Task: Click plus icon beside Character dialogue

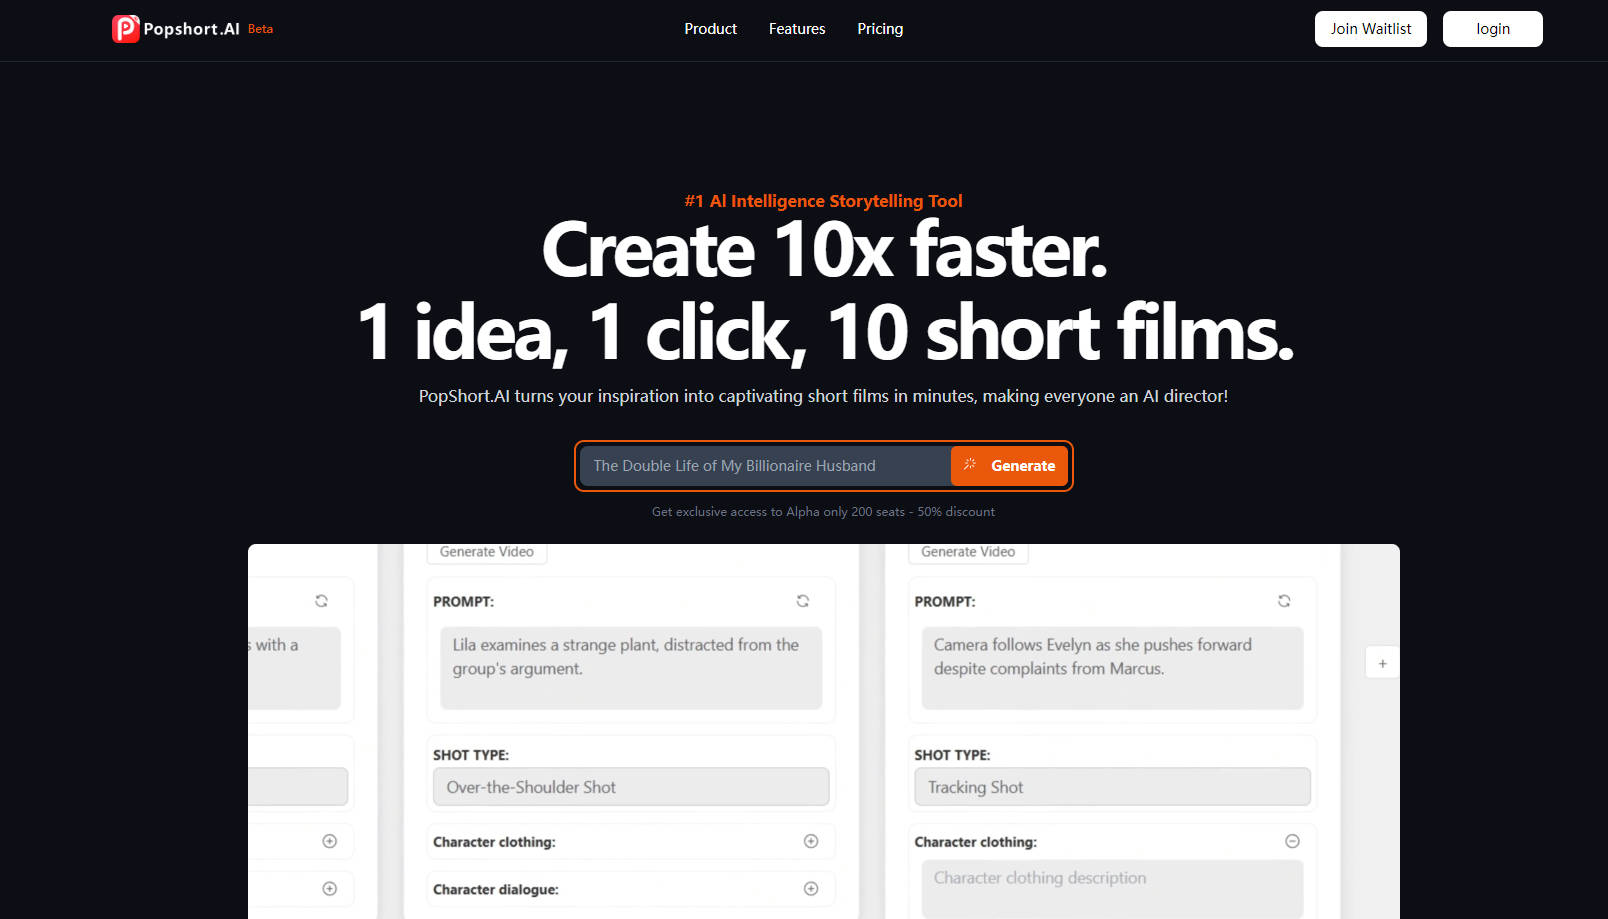Action: click(x=811, y=888)
